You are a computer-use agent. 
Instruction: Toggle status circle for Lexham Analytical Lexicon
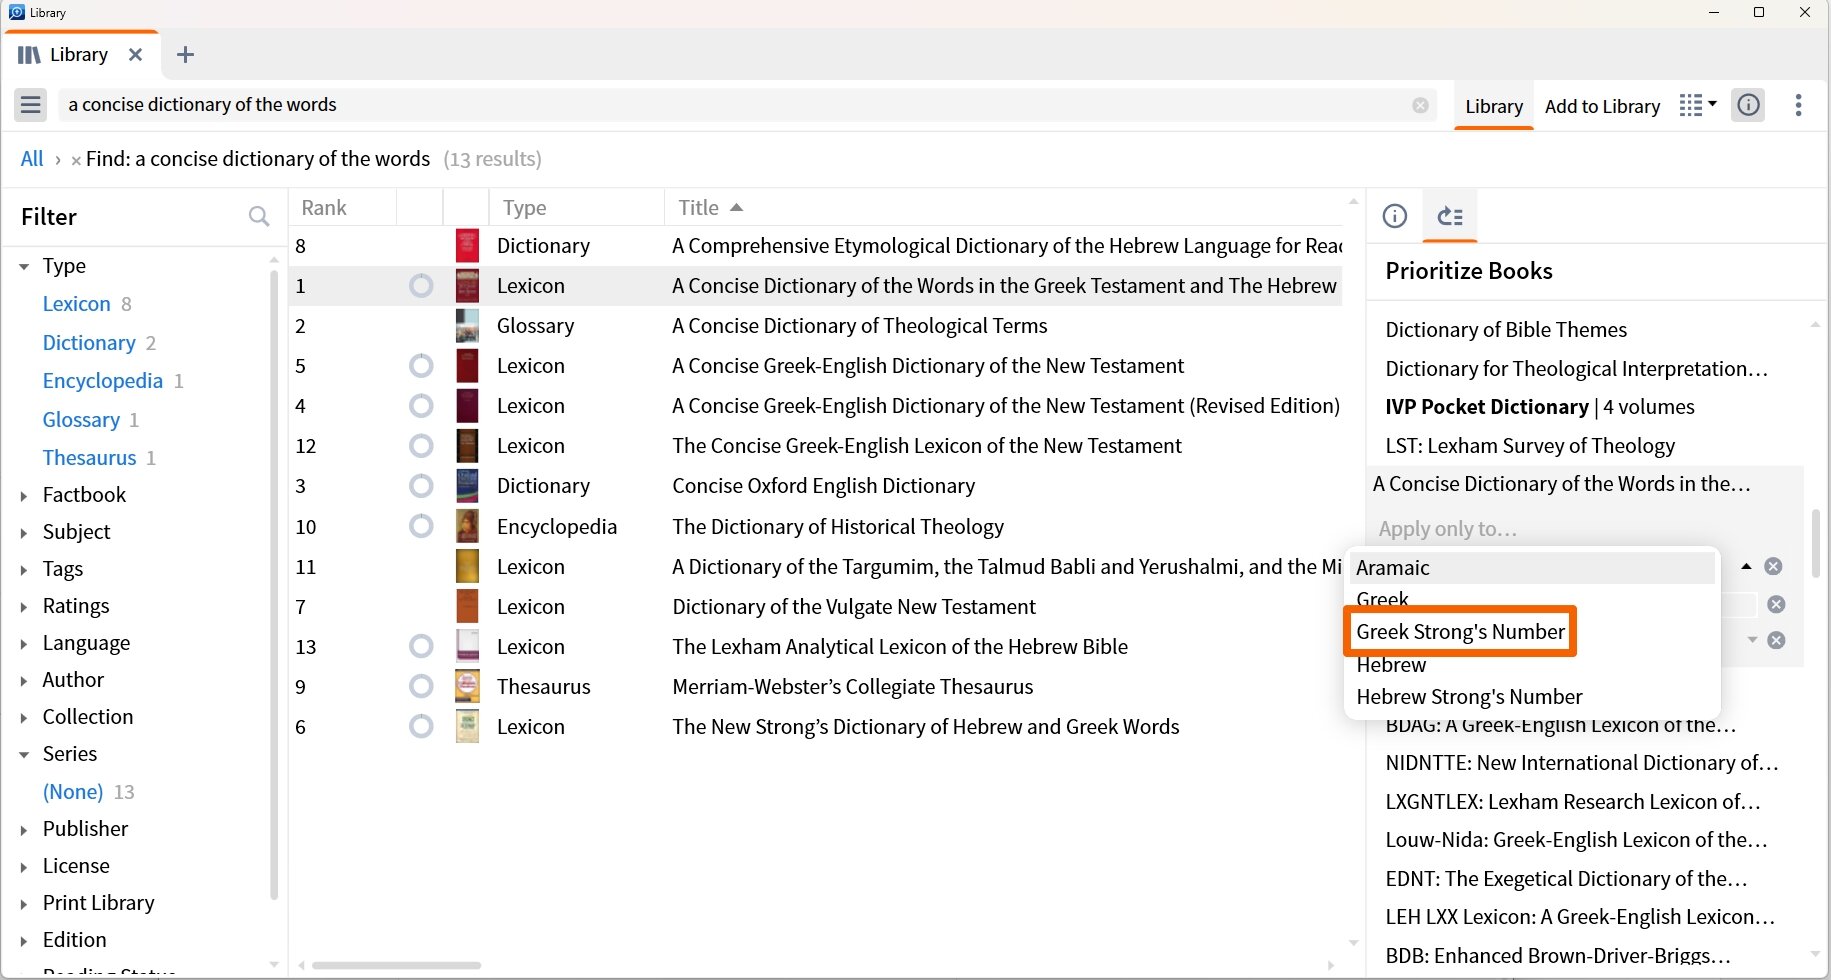pyautogui.click(x=421, y=647)
